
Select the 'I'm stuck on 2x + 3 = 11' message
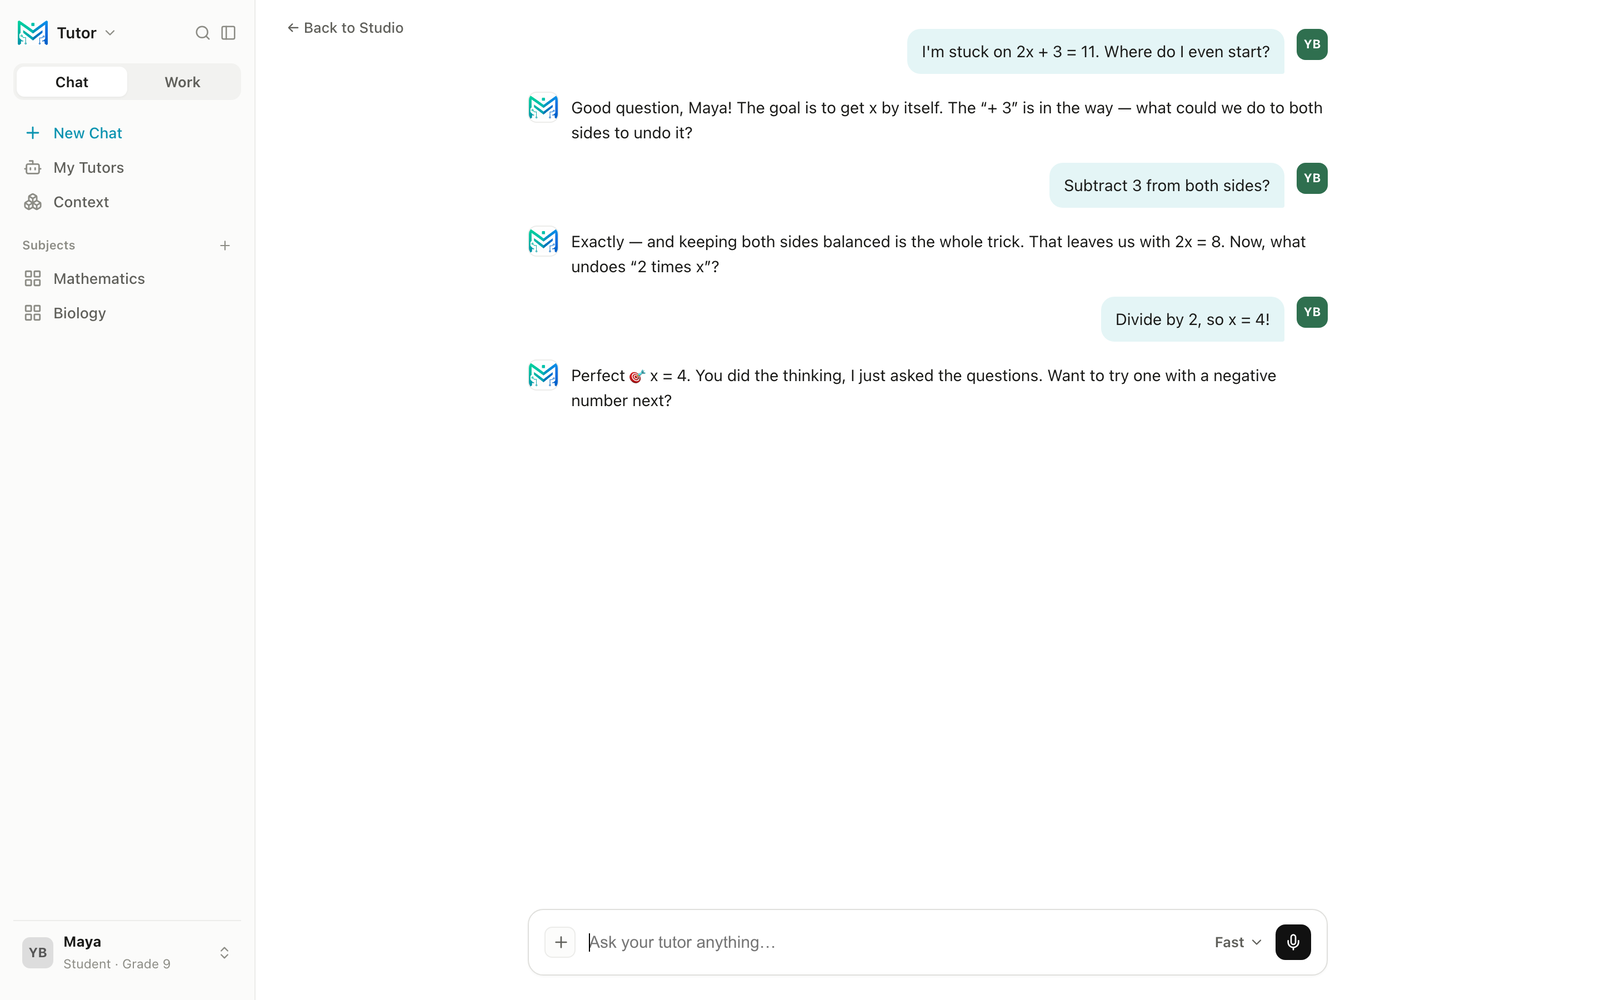[x=1096, y=51]
